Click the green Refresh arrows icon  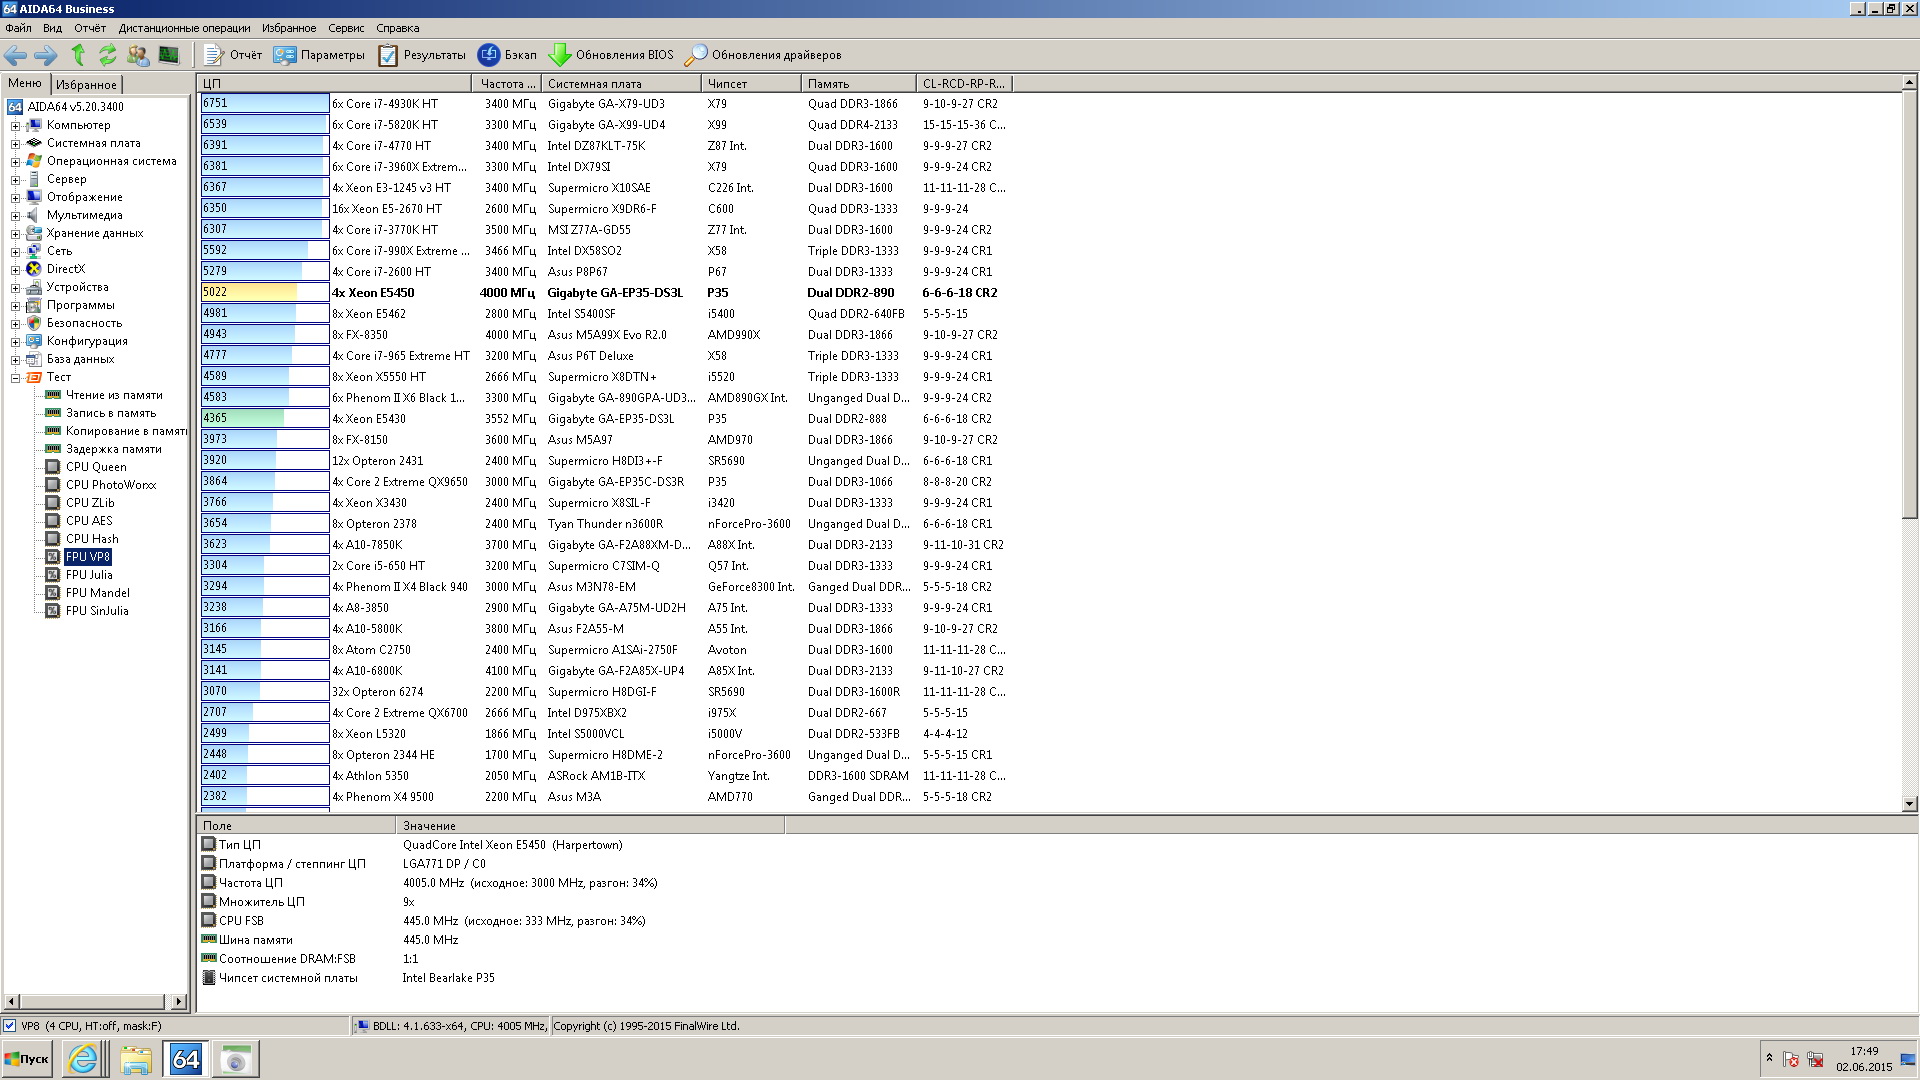pos(107,55)
